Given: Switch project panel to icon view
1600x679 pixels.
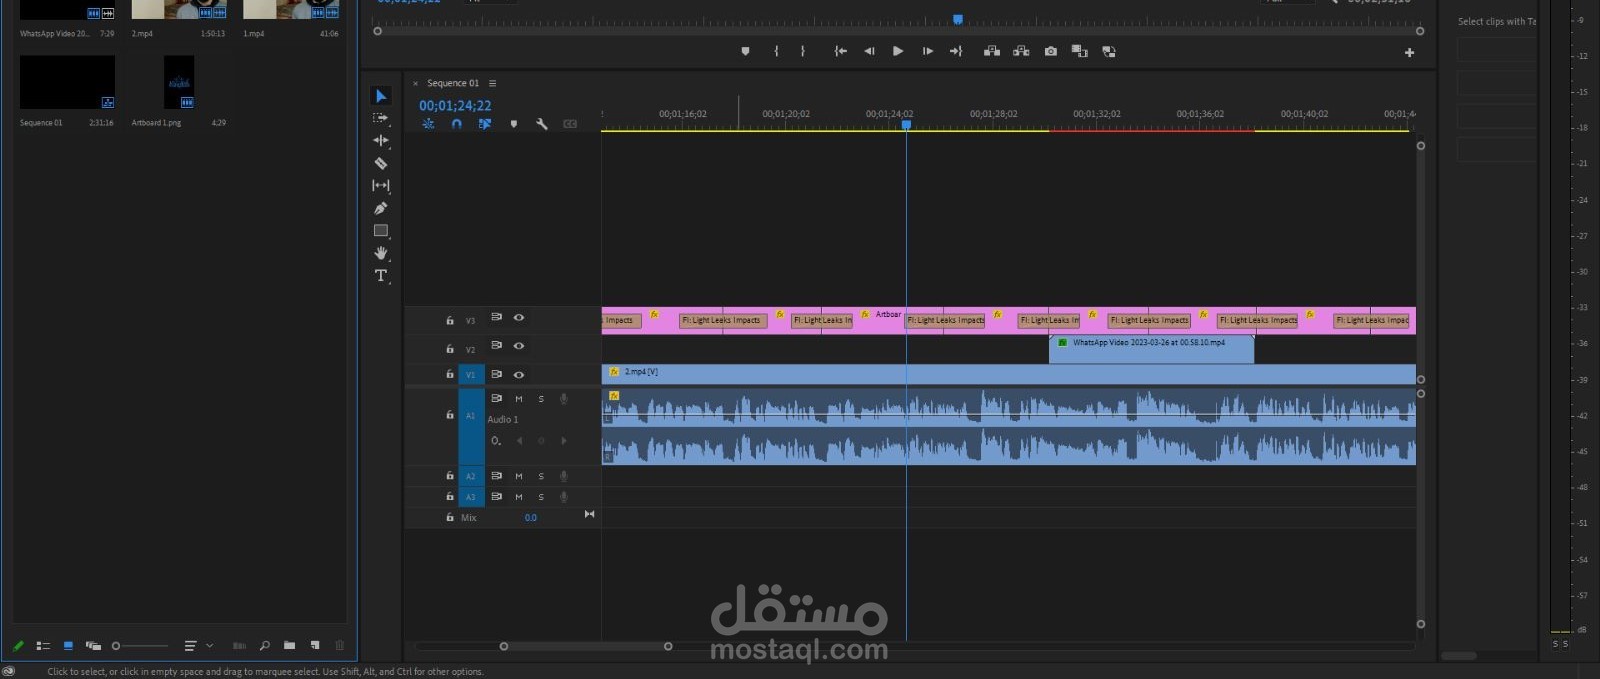Looking at the screenshot, I should 68,646.
